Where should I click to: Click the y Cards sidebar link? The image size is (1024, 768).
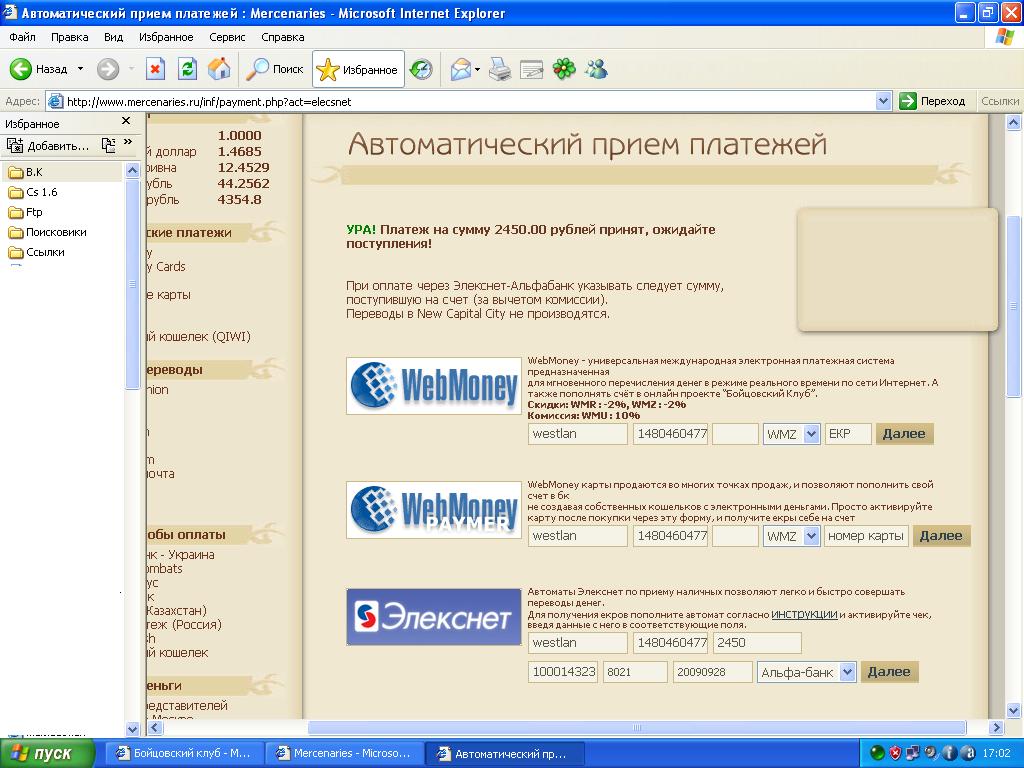coord(167,266)
